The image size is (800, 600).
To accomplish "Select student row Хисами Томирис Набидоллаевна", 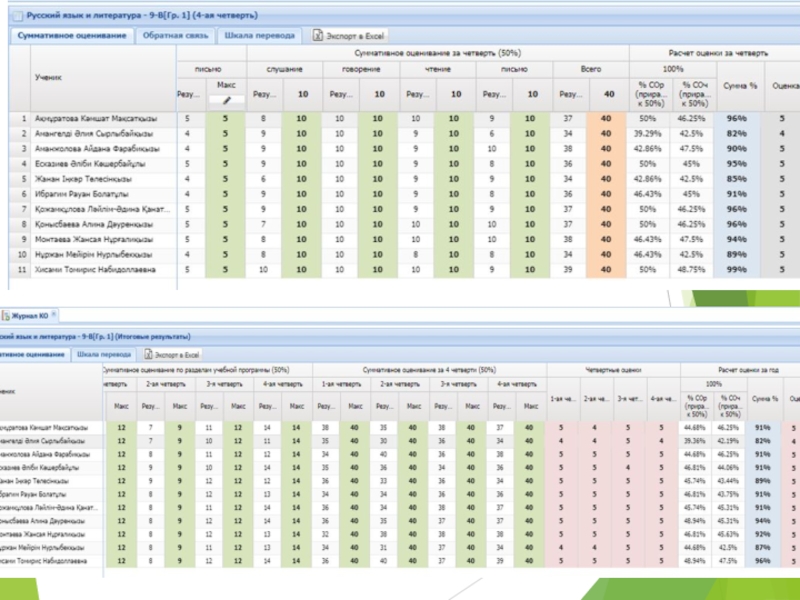I will coord(95,269).
